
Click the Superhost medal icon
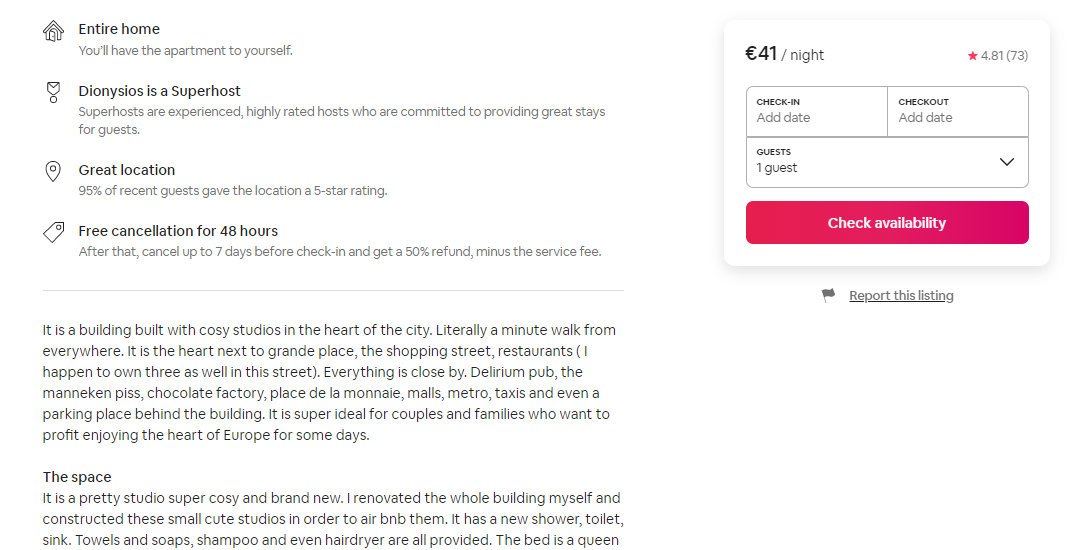click(x=53, y=92)
